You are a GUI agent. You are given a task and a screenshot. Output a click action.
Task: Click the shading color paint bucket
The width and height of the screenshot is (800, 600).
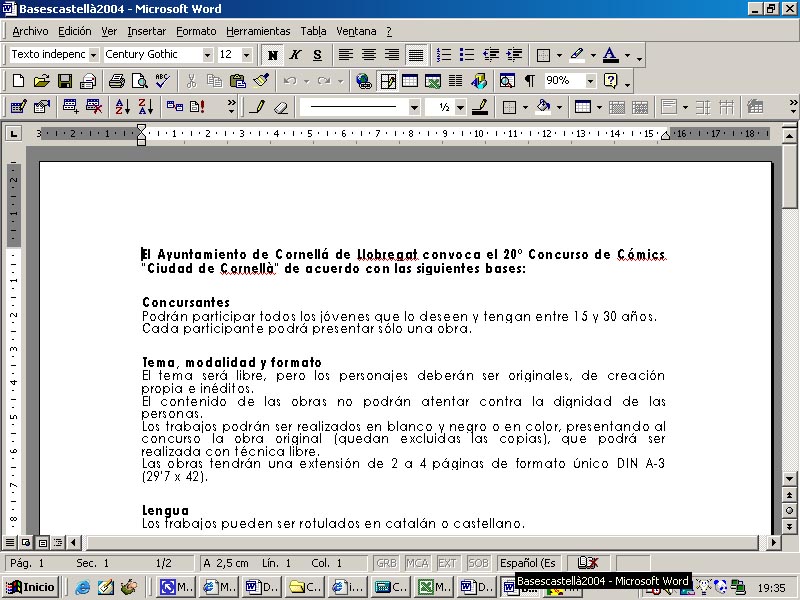point(543,107)
